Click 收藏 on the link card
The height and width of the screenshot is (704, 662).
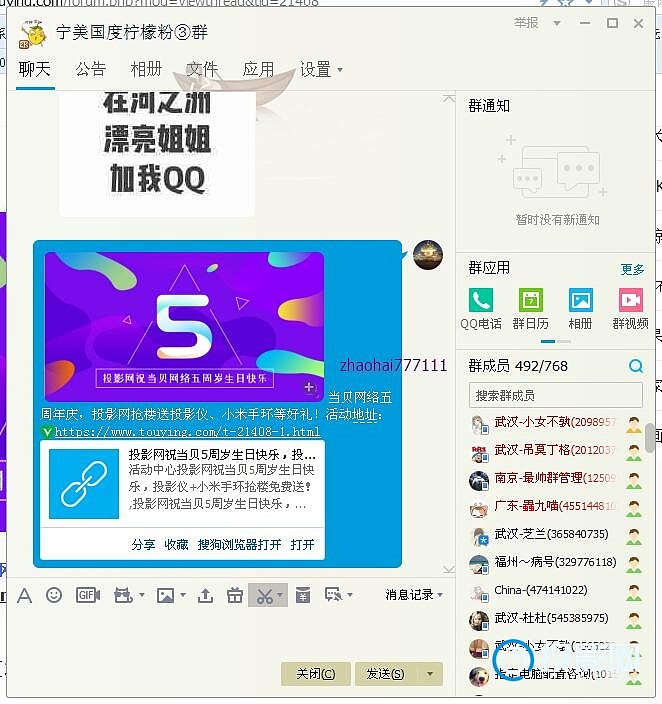click(x=176, y=545)
